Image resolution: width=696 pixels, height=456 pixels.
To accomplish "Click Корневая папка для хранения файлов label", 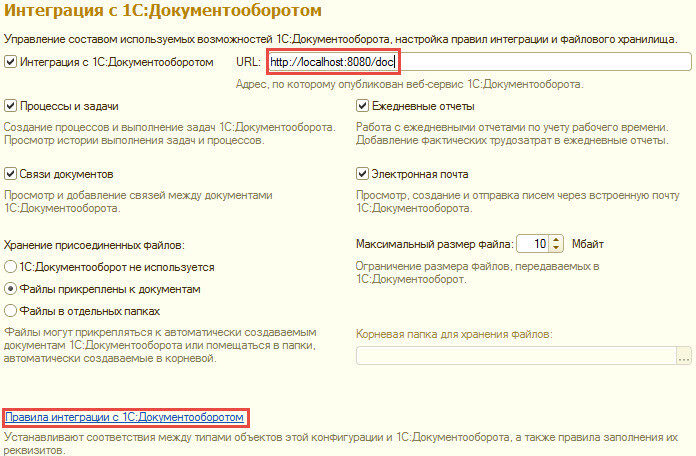I will (454, 334).
